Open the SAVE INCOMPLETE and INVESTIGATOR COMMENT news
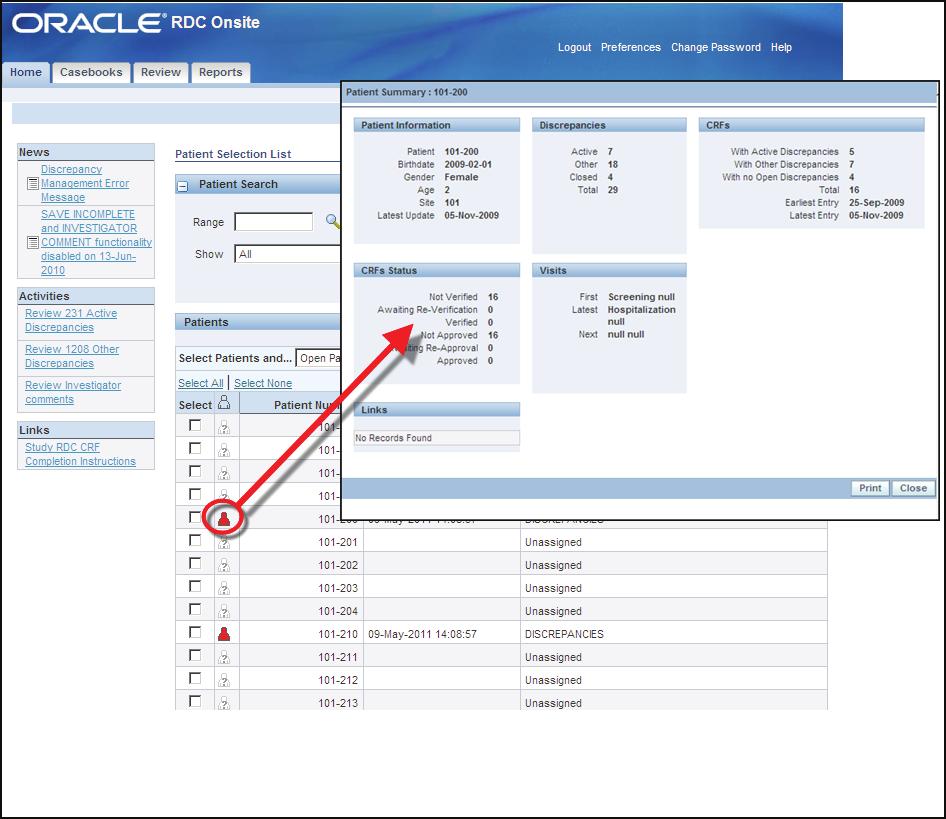The width and height of the screenshot is (946, 819). pyautogui.click(x=96, y=243)
